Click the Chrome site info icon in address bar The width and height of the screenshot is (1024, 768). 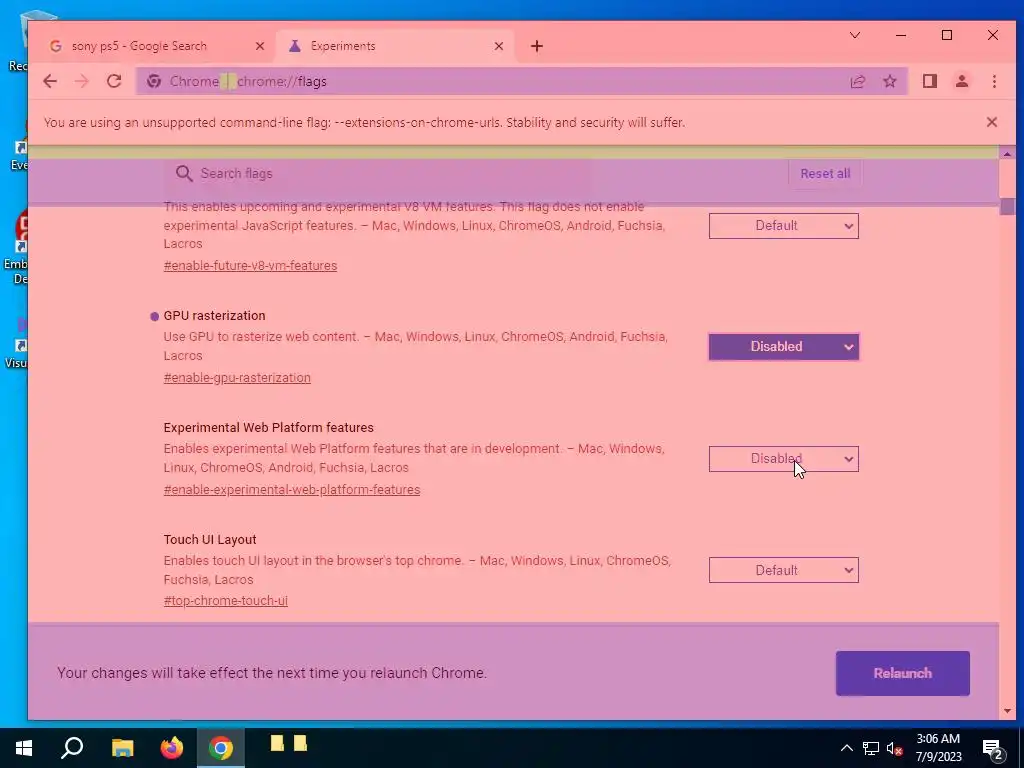click(x=154, y=81)
